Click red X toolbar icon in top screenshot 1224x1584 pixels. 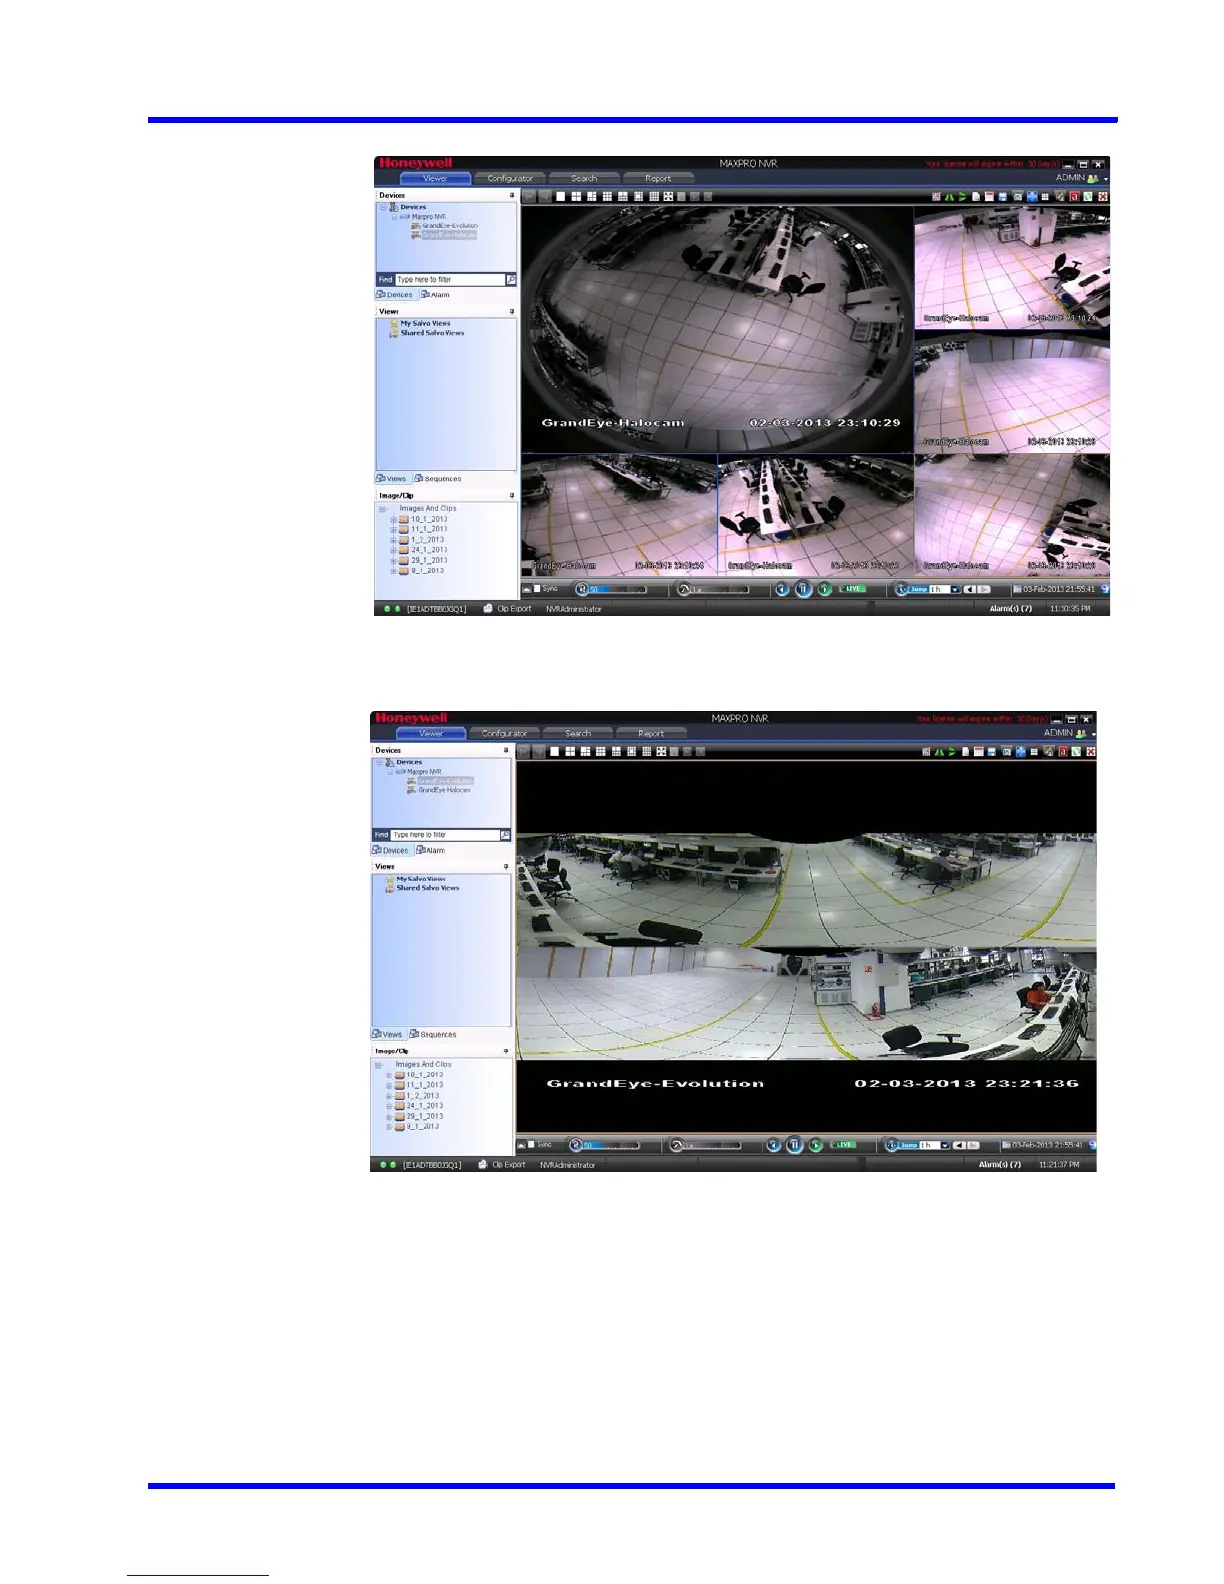[x=1103, y=196]
